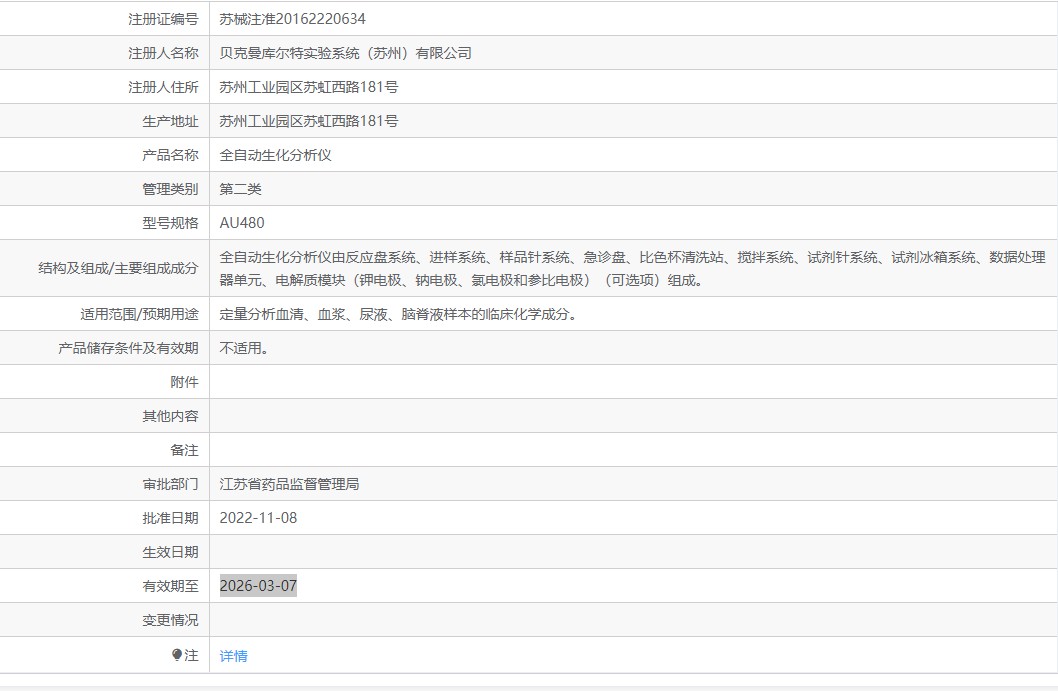The image size is (1058, 691).
Task: Click the text 定量分析血清、血浆、尿液
Action: (303, 314)
